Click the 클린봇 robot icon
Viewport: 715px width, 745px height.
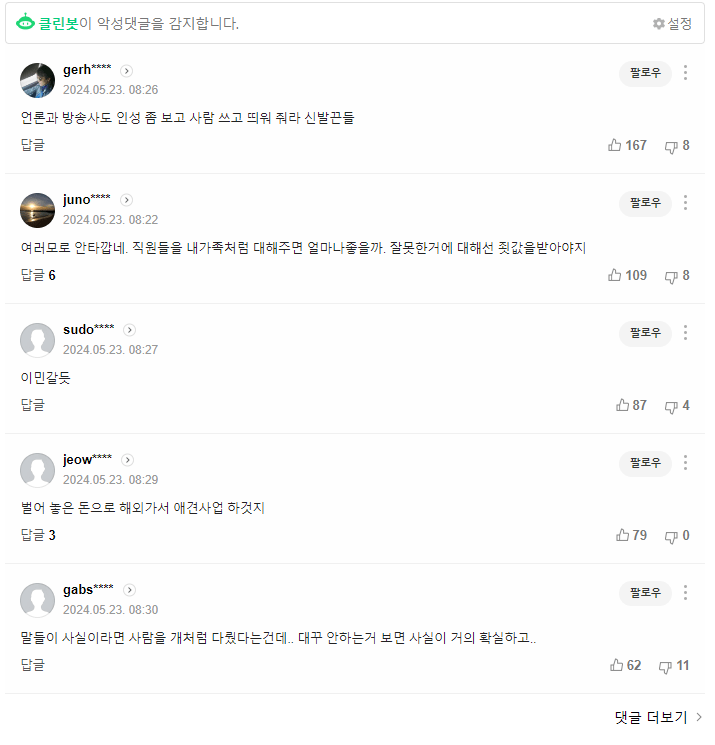(x=26, y=23)
